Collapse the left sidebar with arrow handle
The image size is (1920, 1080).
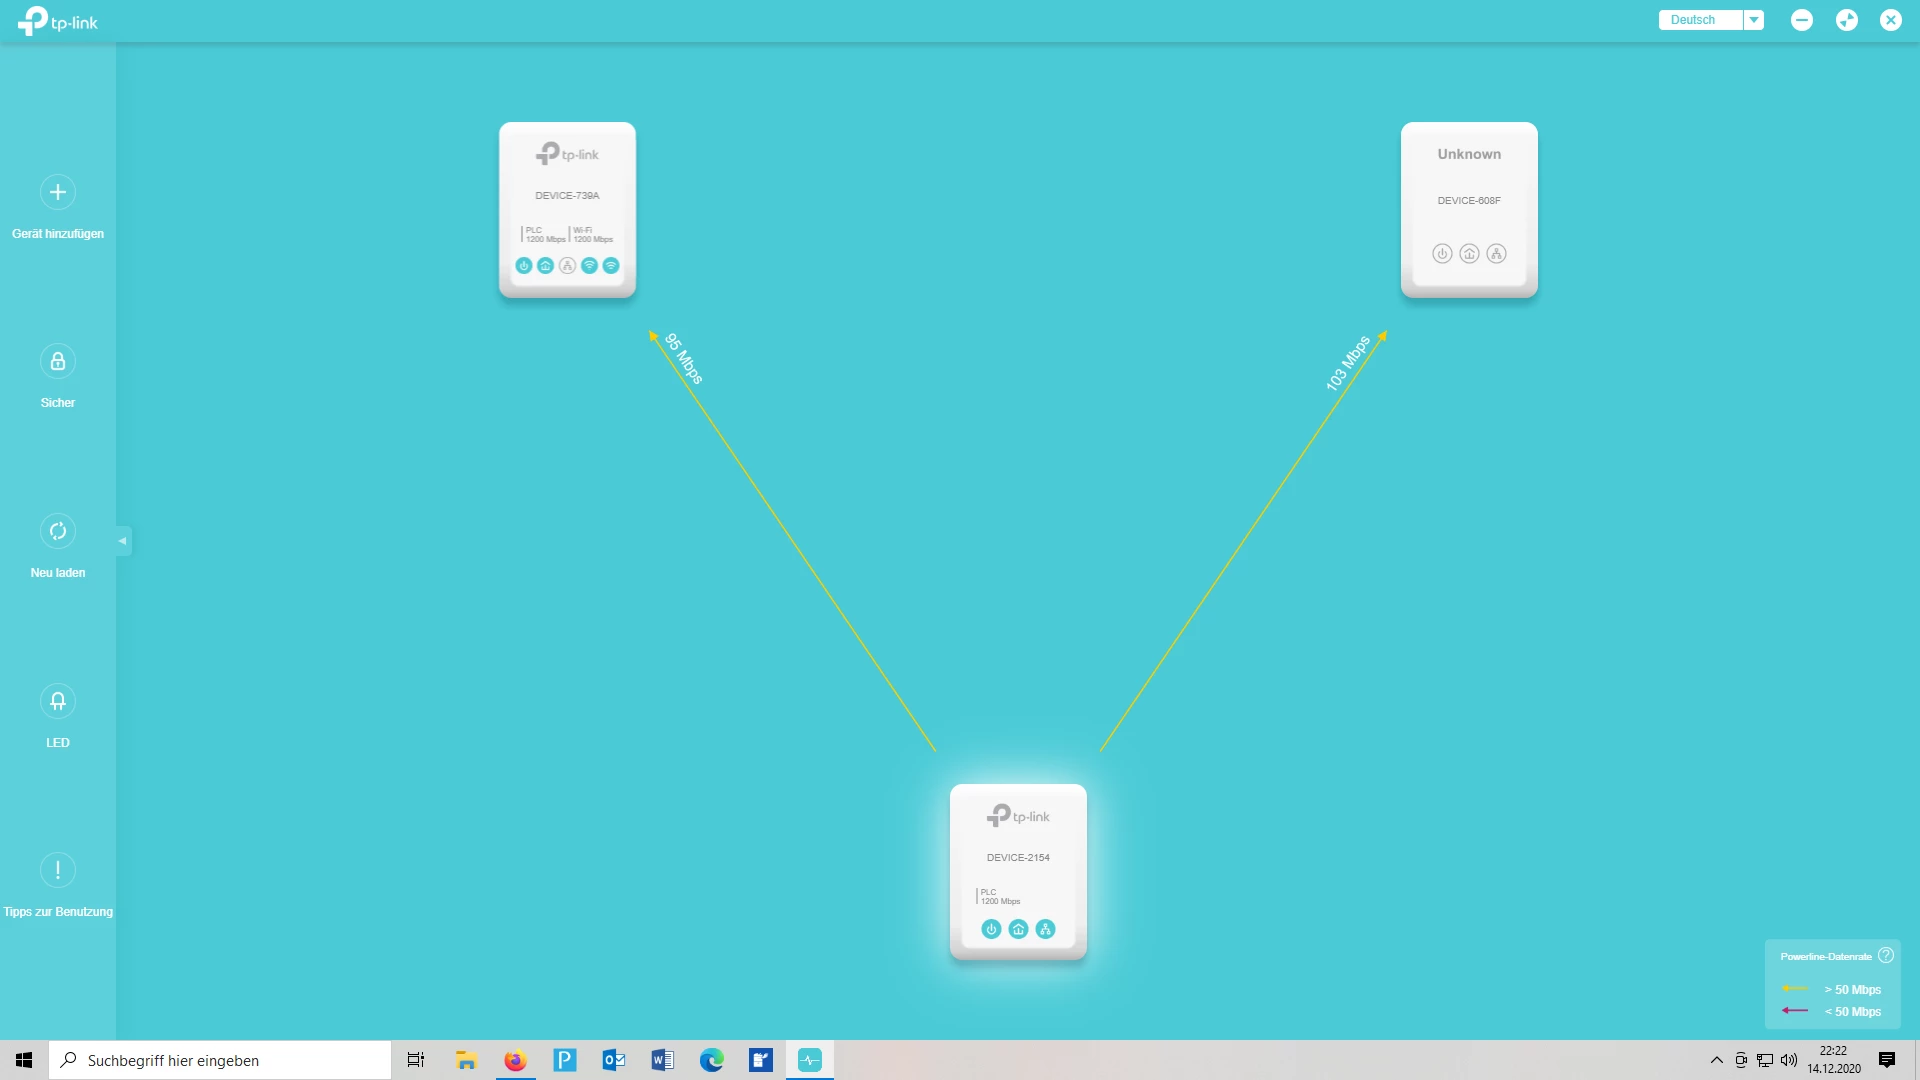(123, 541)
